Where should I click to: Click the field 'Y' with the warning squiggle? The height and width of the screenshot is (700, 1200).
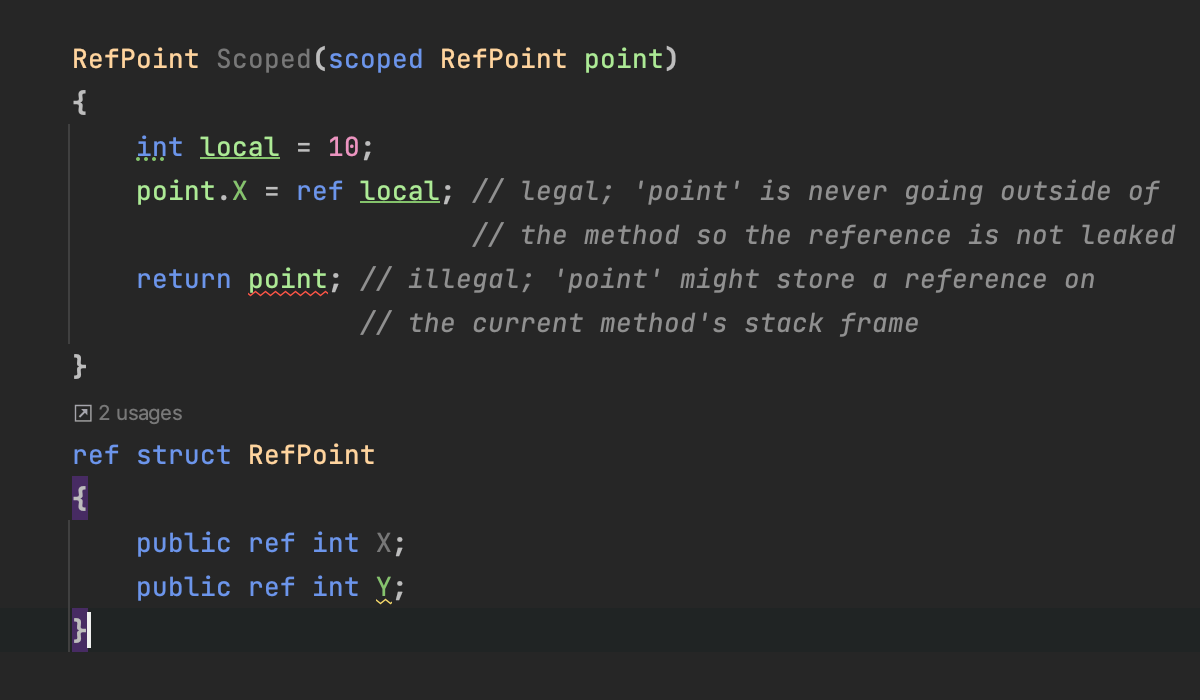[383, 587]
